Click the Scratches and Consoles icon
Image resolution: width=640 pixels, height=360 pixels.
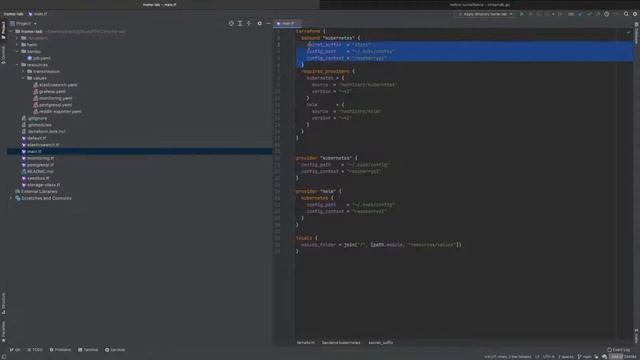point(18,198)
